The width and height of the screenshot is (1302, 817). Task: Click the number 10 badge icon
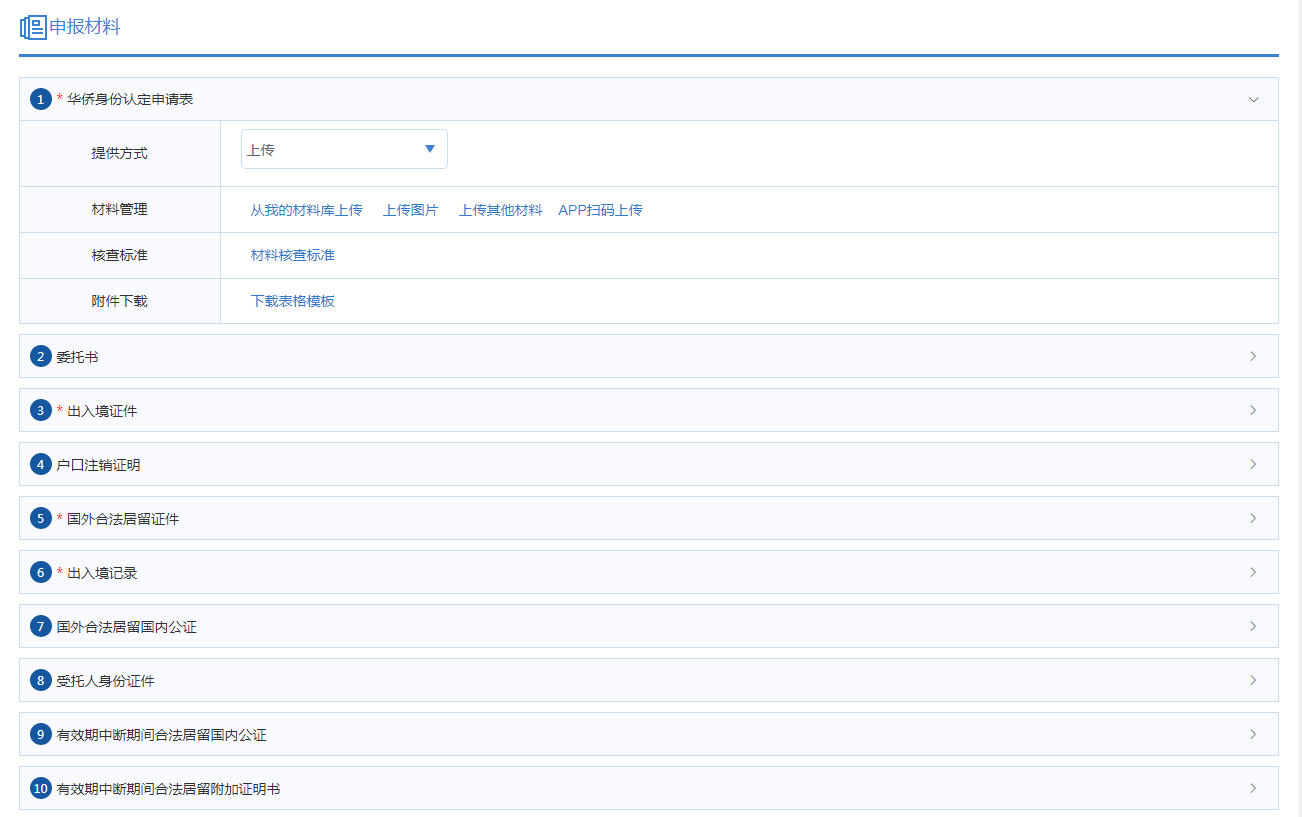40,788
